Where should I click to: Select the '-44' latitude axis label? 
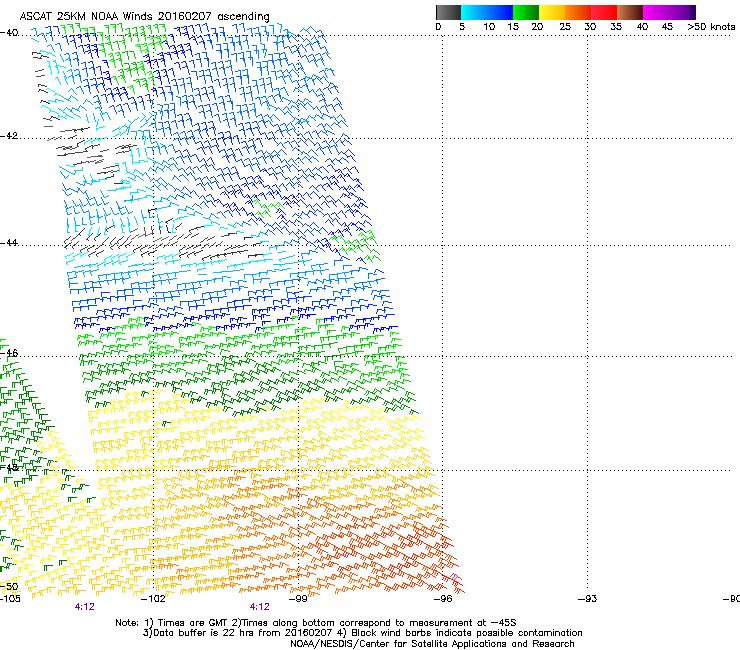pyautogui.click(x=9, y=243)
